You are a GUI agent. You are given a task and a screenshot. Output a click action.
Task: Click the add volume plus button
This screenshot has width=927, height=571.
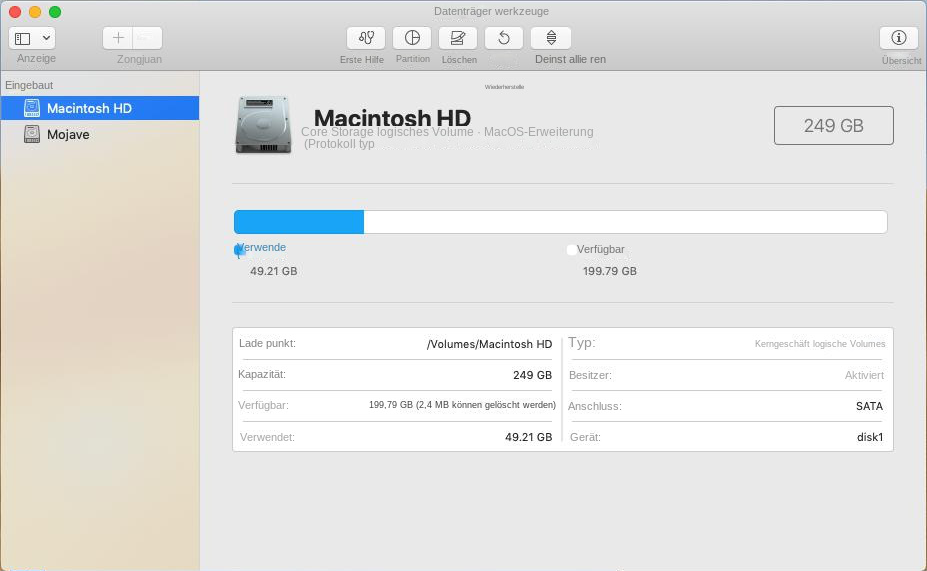(118, 38)
